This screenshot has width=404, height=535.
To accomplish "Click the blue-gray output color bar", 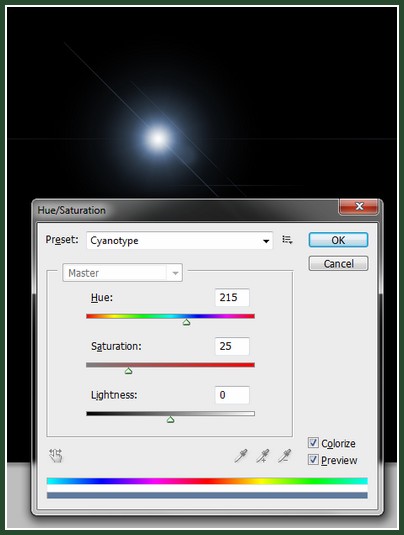I will tap(207, 495).
